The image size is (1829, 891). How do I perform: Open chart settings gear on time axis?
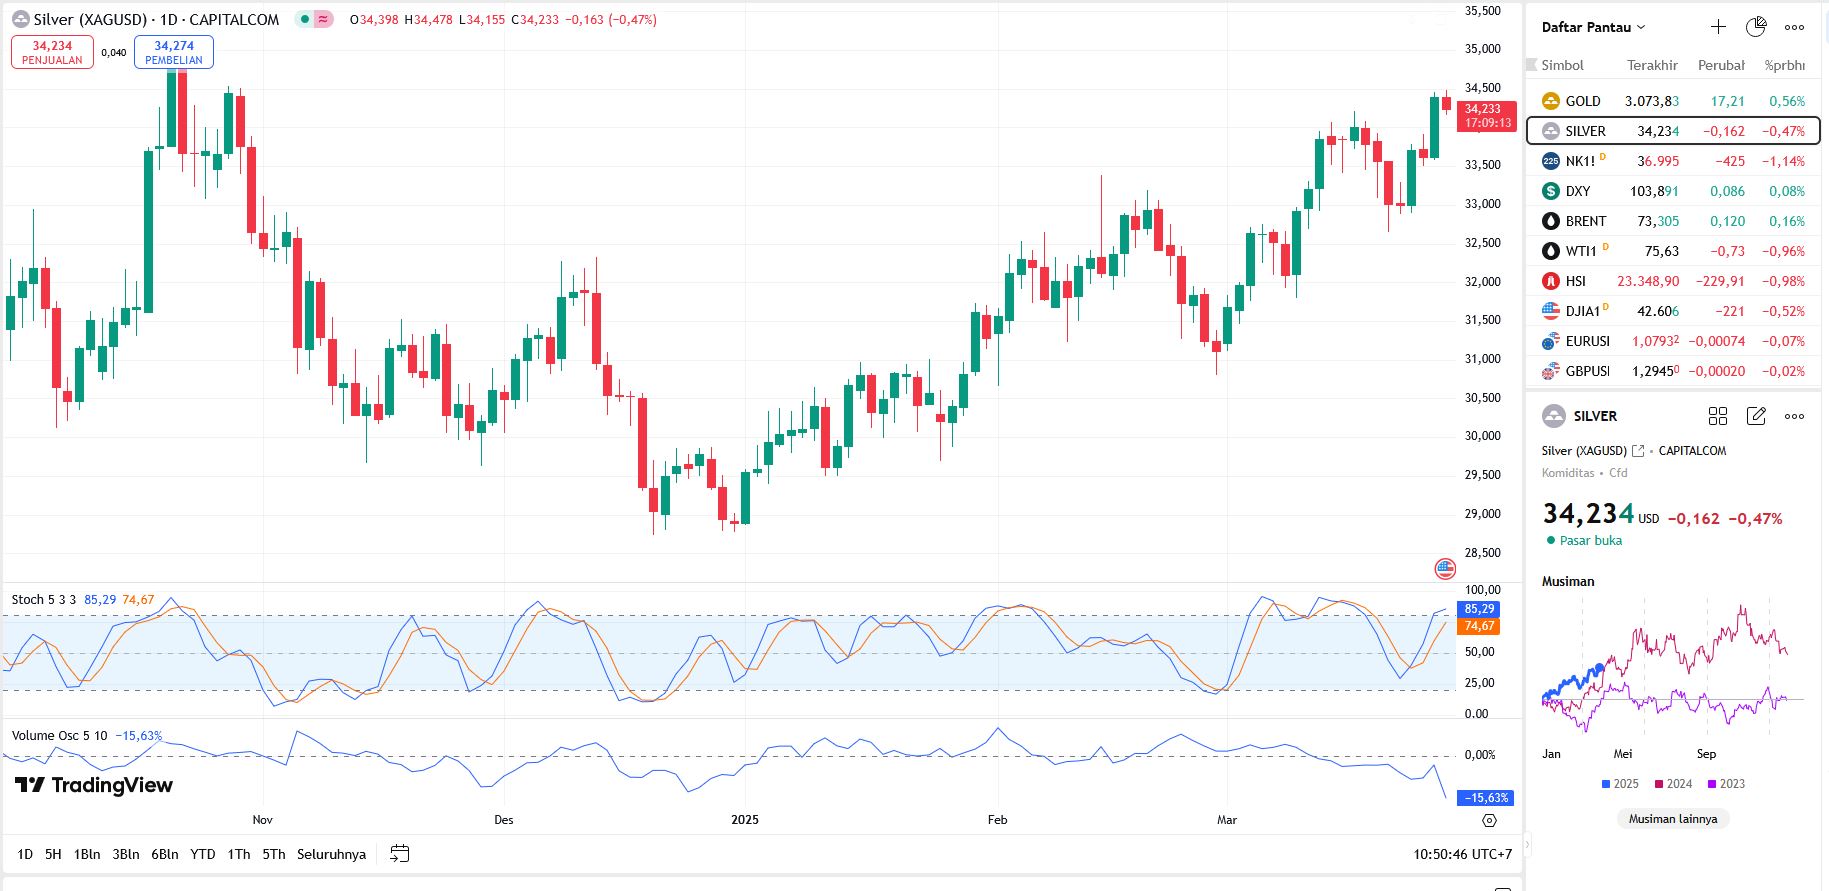pyautogui.click(x=1489, y=820)
